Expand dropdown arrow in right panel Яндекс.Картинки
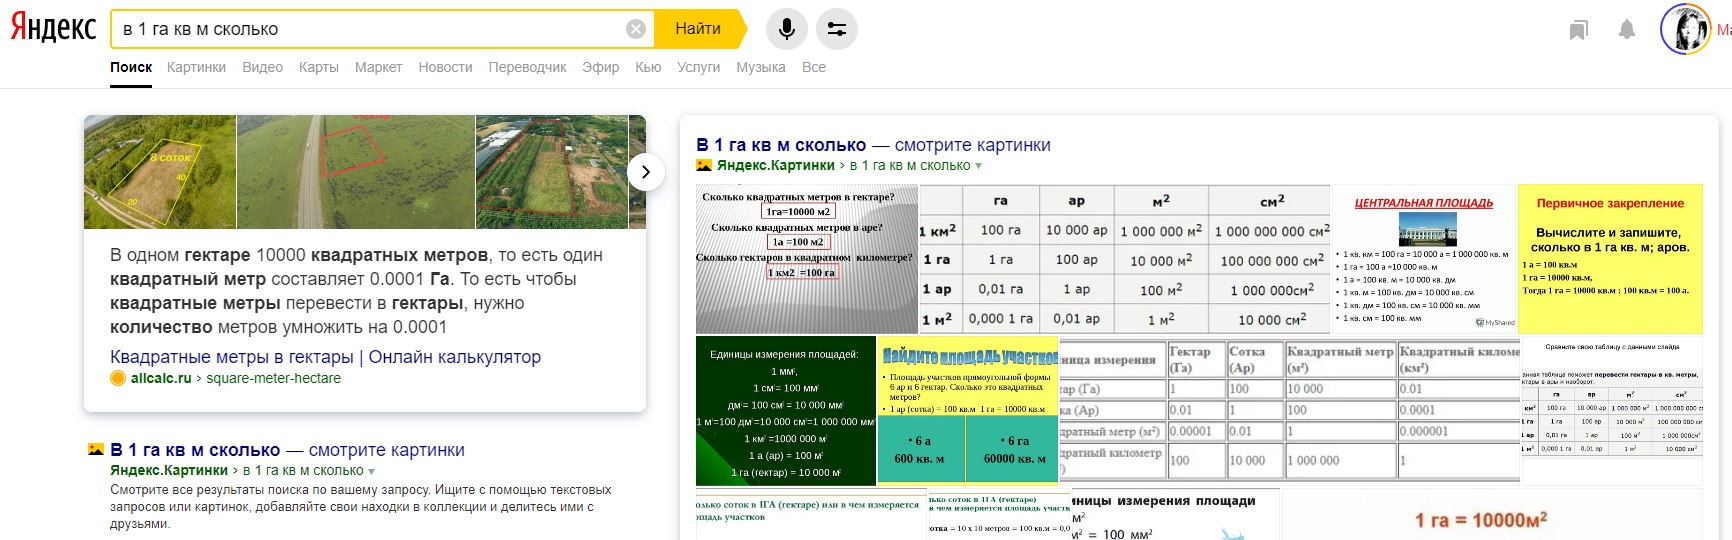 click(x=979, y=166)
